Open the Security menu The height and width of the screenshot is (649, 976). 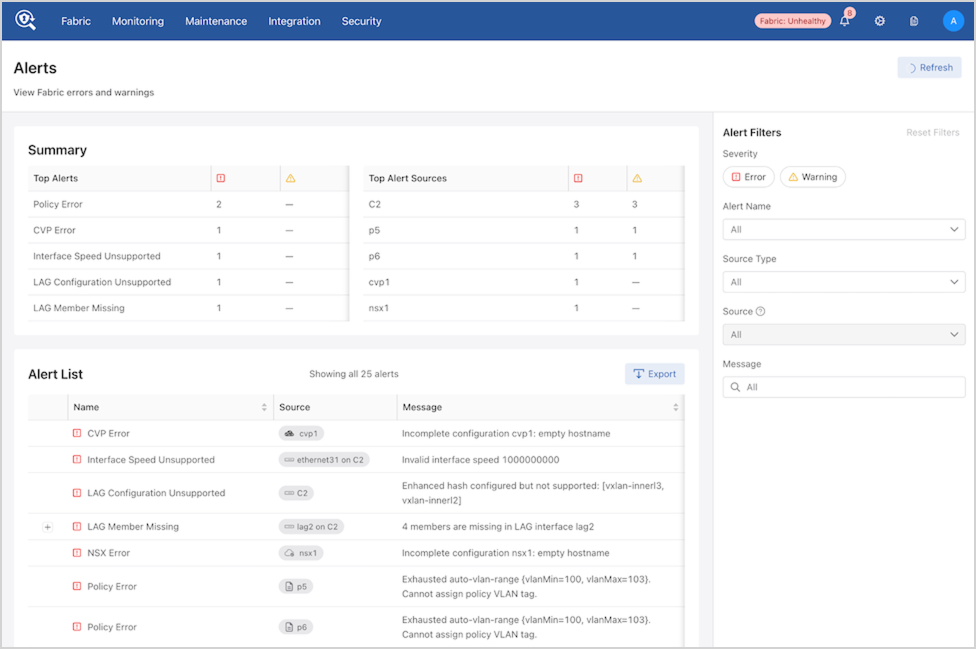pyautogui.click(x=361, y=21)
